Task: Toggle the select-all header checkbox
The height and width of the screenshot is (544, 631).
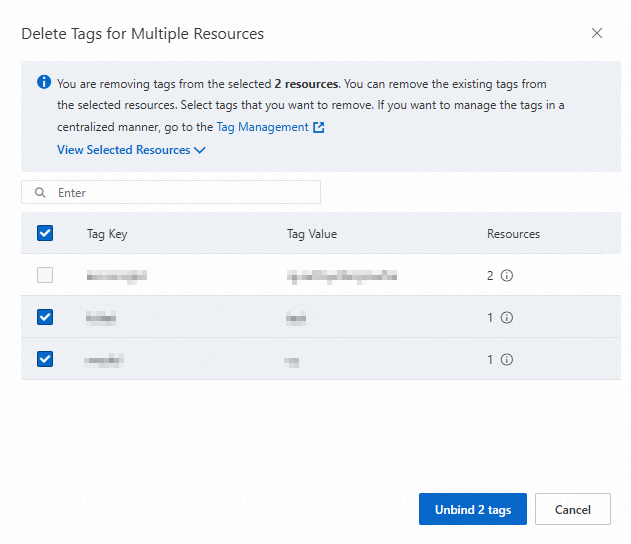Action: (45, 233)
